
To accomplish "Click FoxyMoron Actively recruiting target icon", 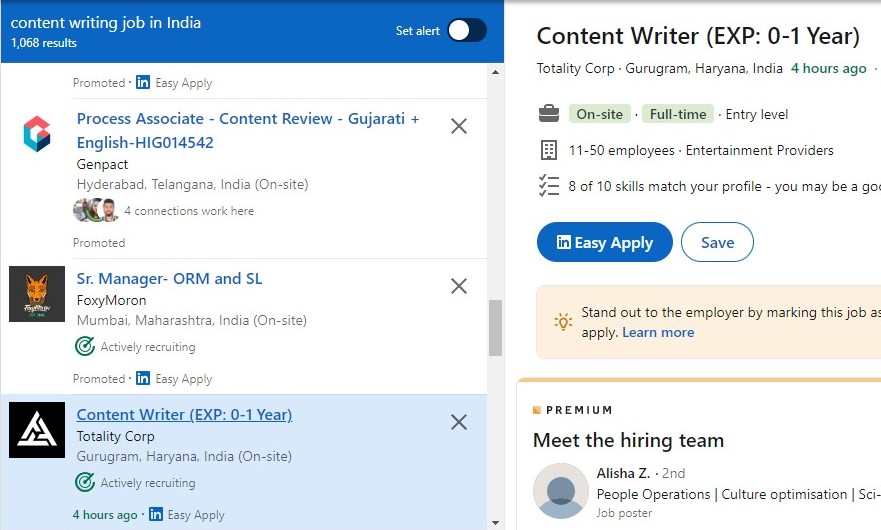I will tap(85, 346).
